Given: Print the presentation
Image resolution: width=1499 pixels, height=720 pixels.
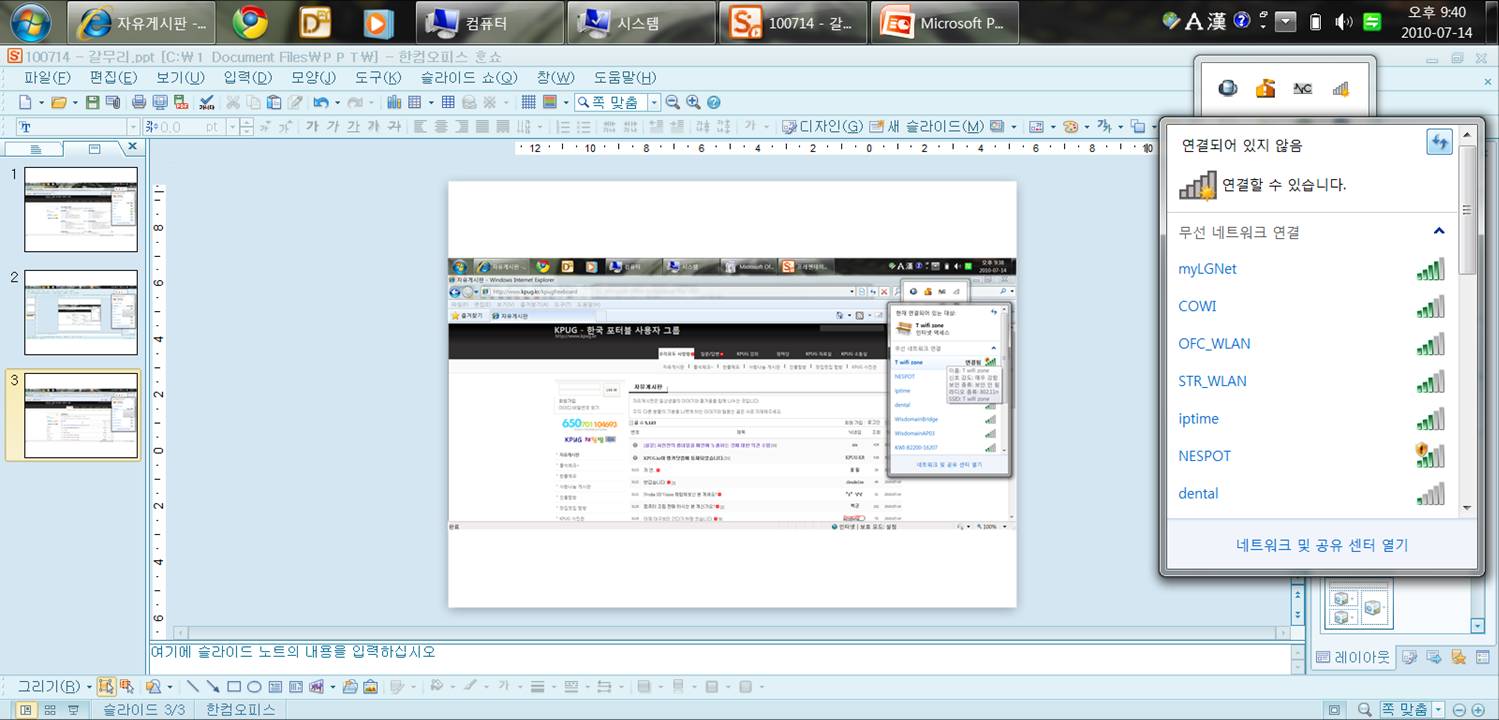Looking at the screenshot, I should 139,102.
